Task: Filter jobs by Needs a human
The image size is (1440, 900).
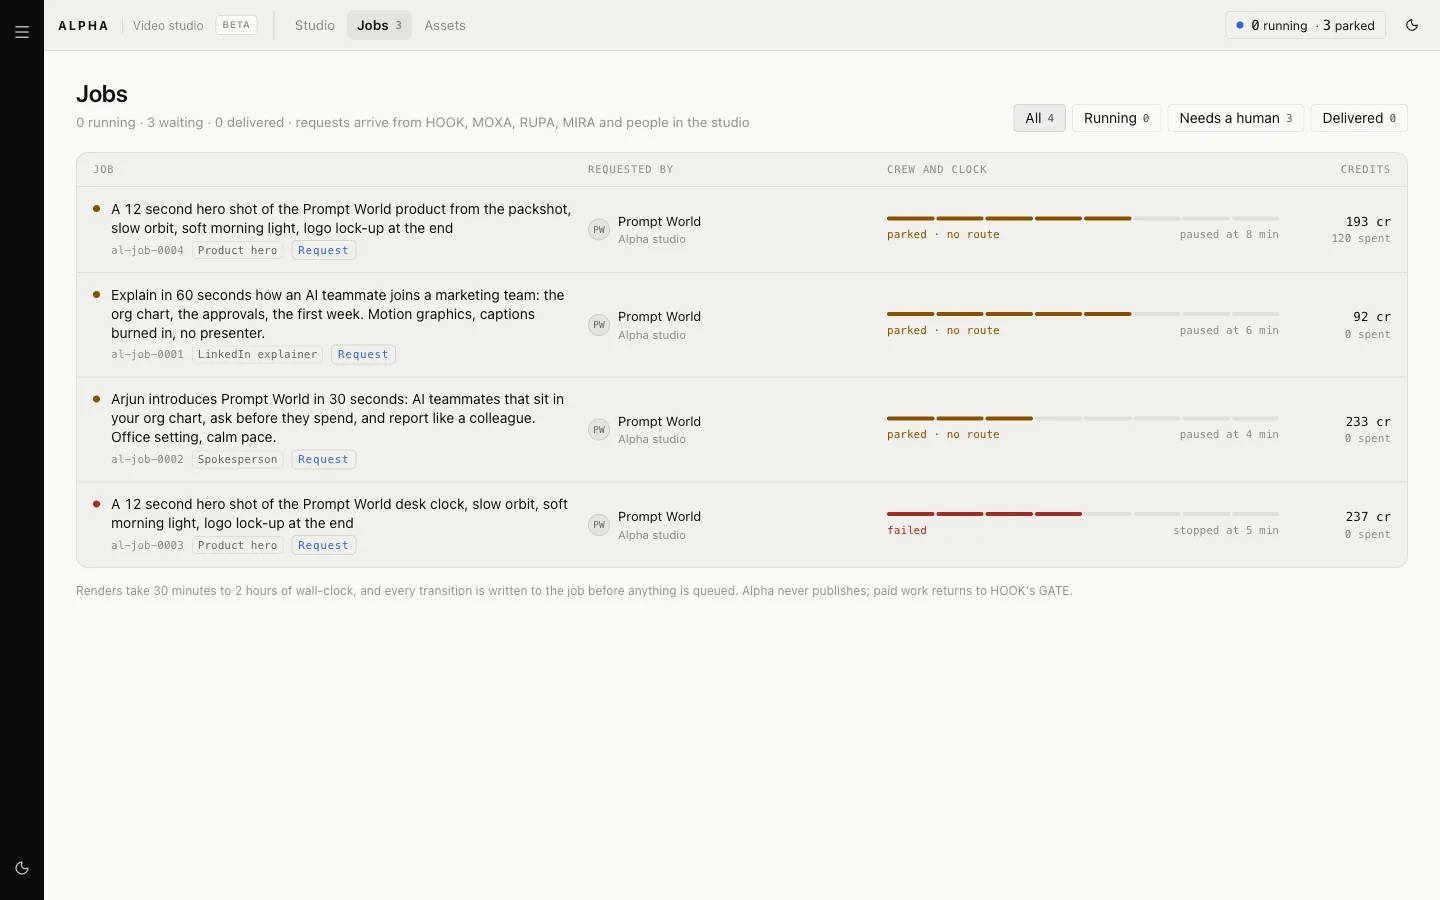Action: pos(1236,118)
